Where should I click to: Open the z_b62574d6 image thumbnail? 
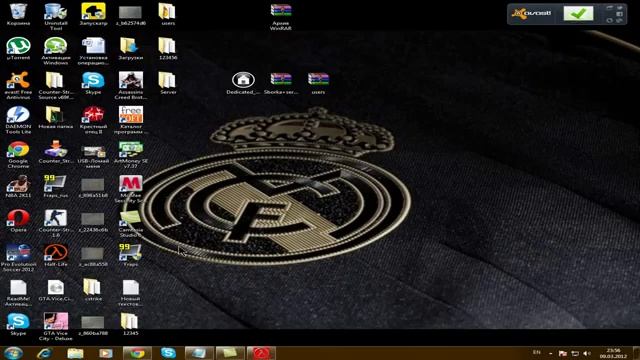[x=131, y=12]
